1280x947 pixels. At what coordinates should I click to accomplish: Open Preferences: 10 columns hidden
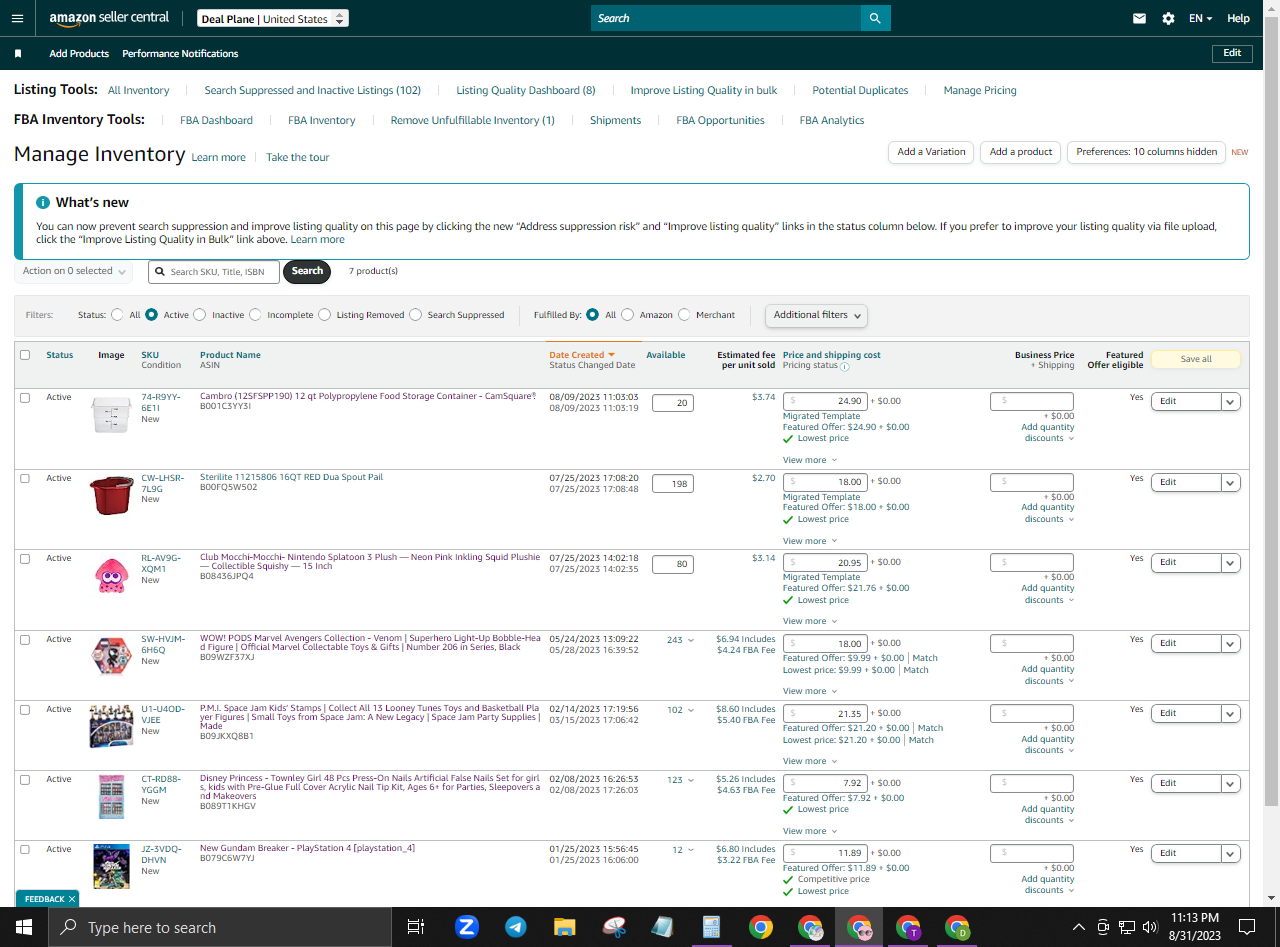[x=1147, y=152]
